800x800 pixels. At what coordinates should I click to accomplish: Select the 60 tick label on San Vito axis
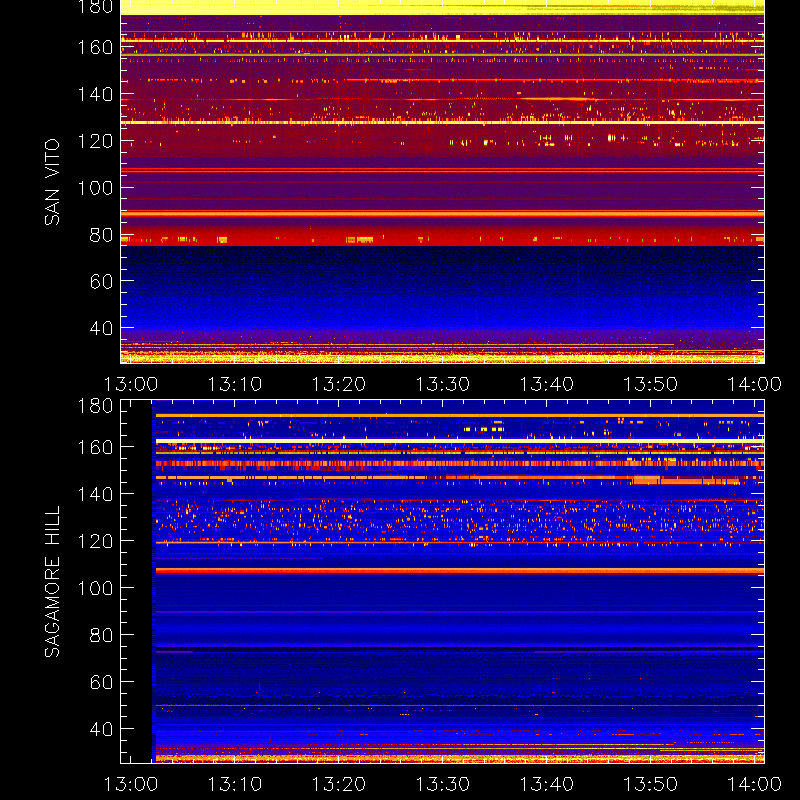[x=101, y=281]
